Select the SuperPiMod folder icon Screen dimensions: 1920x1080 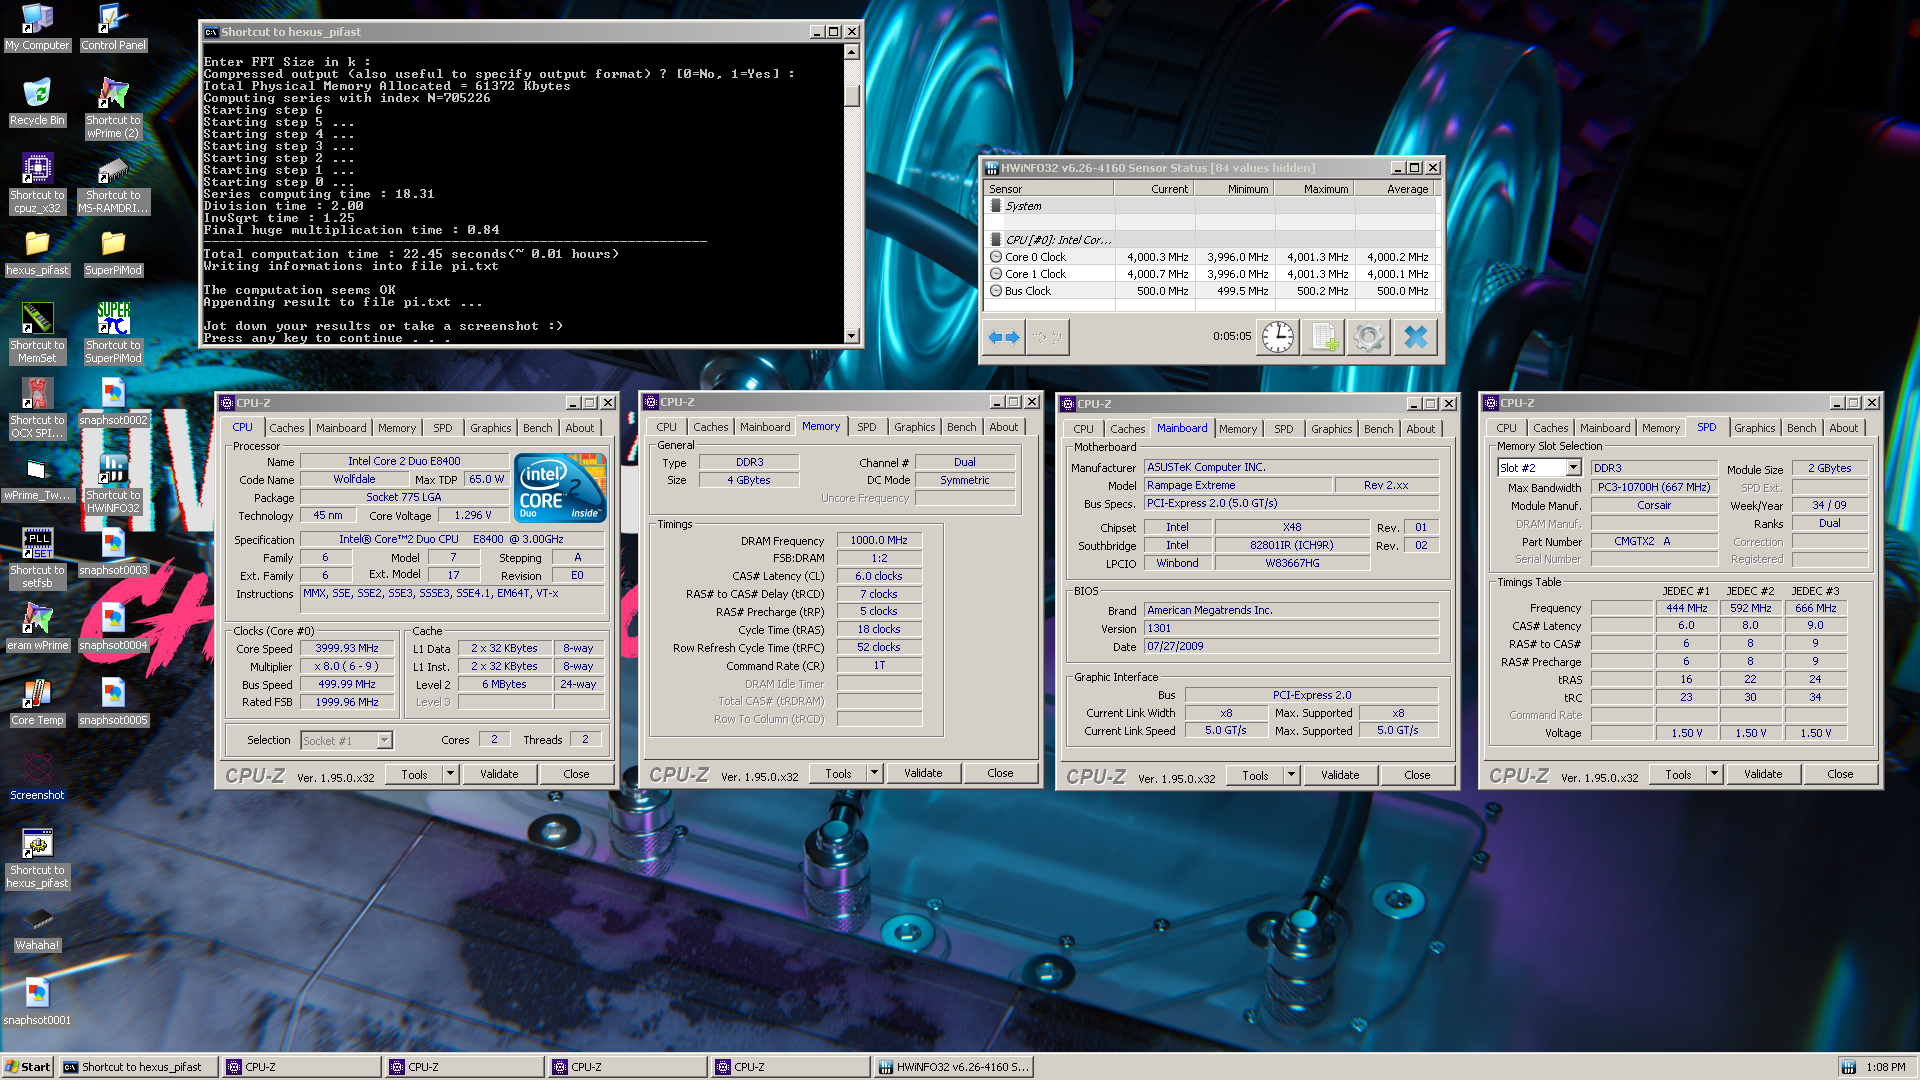click(113, 252)
